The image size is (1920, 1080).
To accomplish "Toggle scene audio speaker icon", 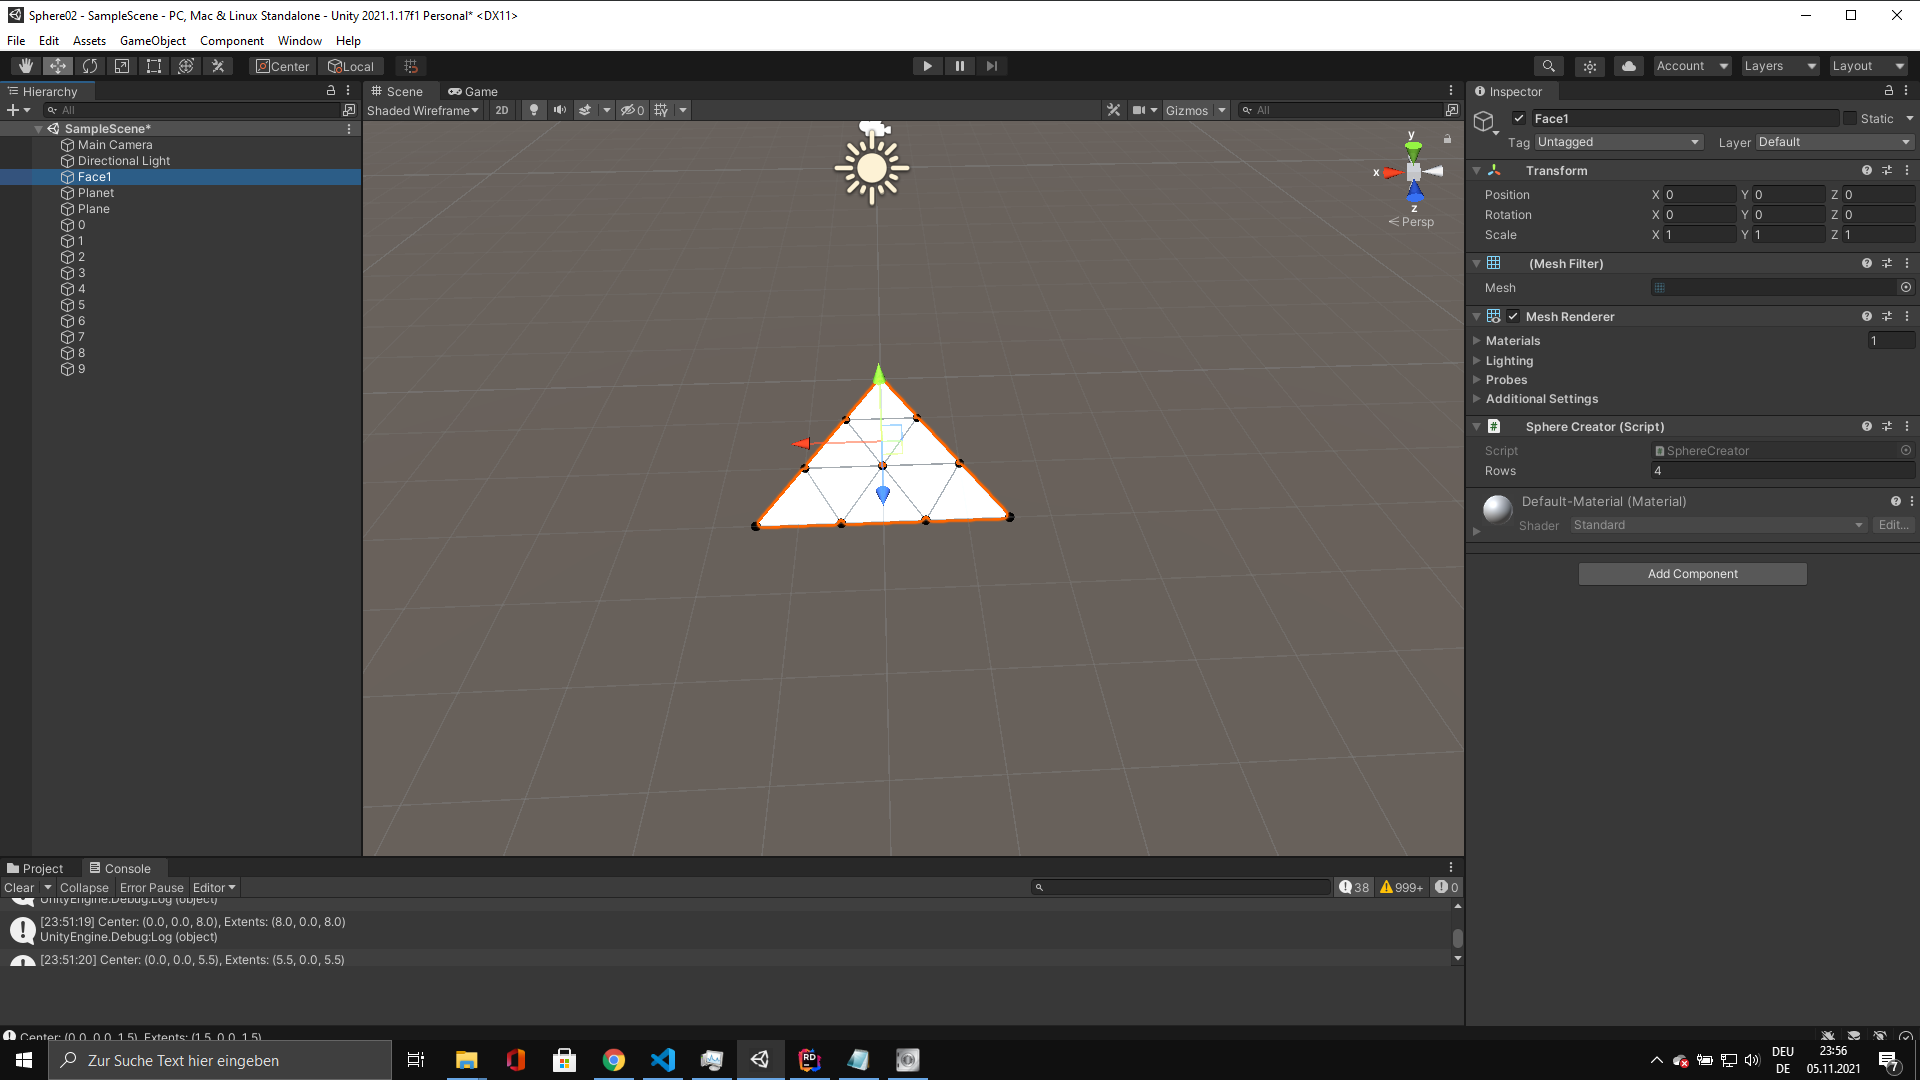I will click(560, 110).
